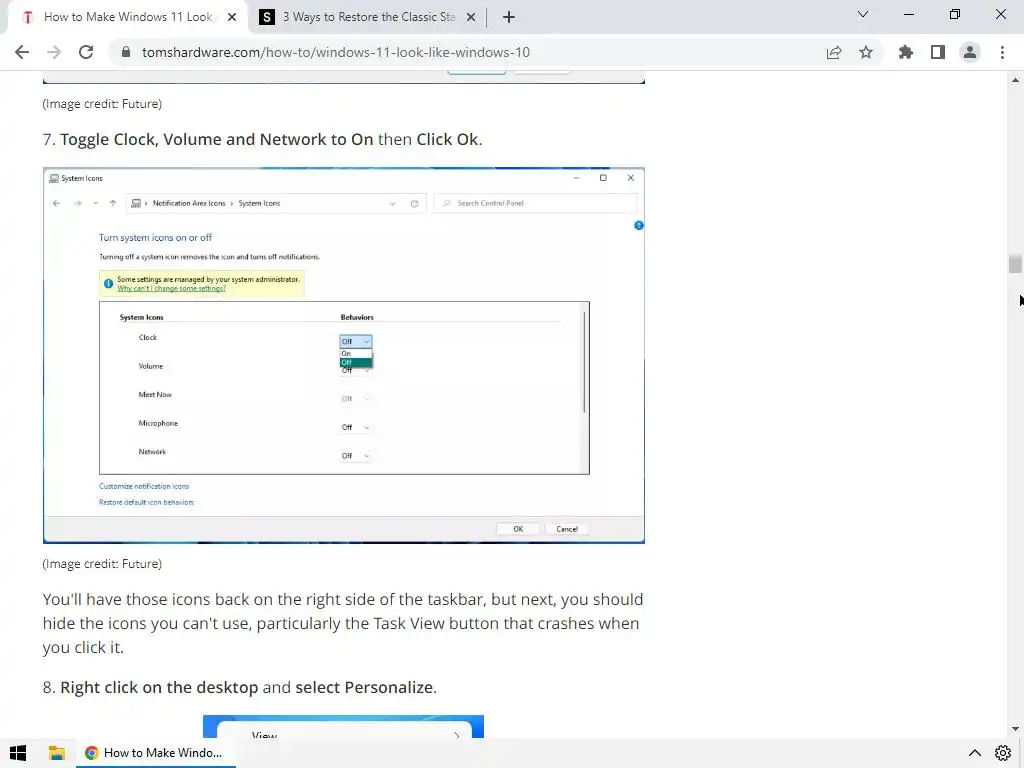Click the browser forward arrow

click(x=54, y=52)
